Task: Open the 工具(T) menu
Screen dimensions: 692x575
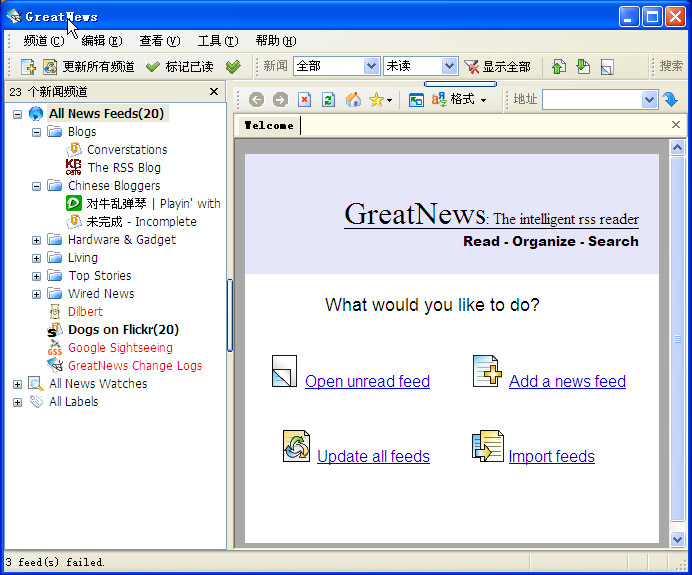Action: (218, 41)
